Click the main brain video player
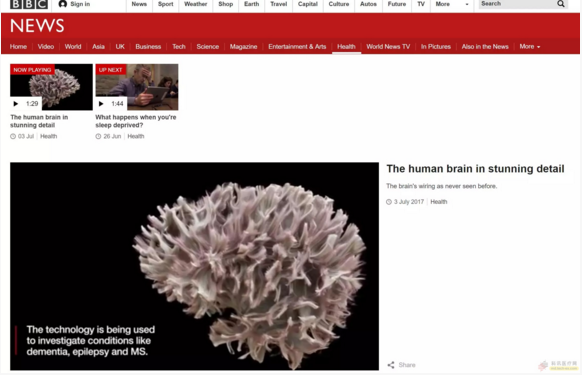 pos(194,266)
